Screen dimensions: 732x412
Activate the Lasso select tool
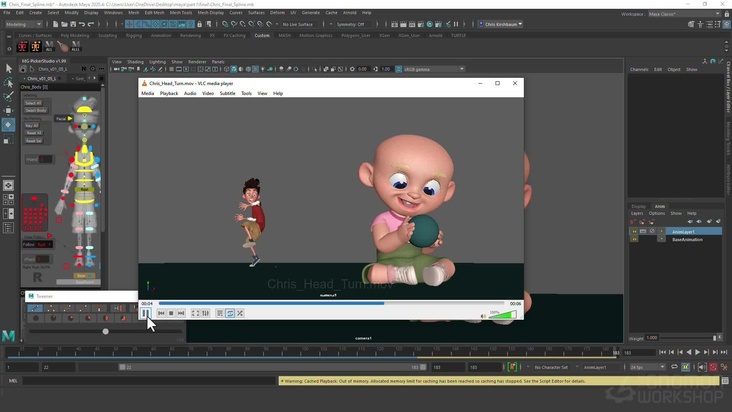click(9, 82)
